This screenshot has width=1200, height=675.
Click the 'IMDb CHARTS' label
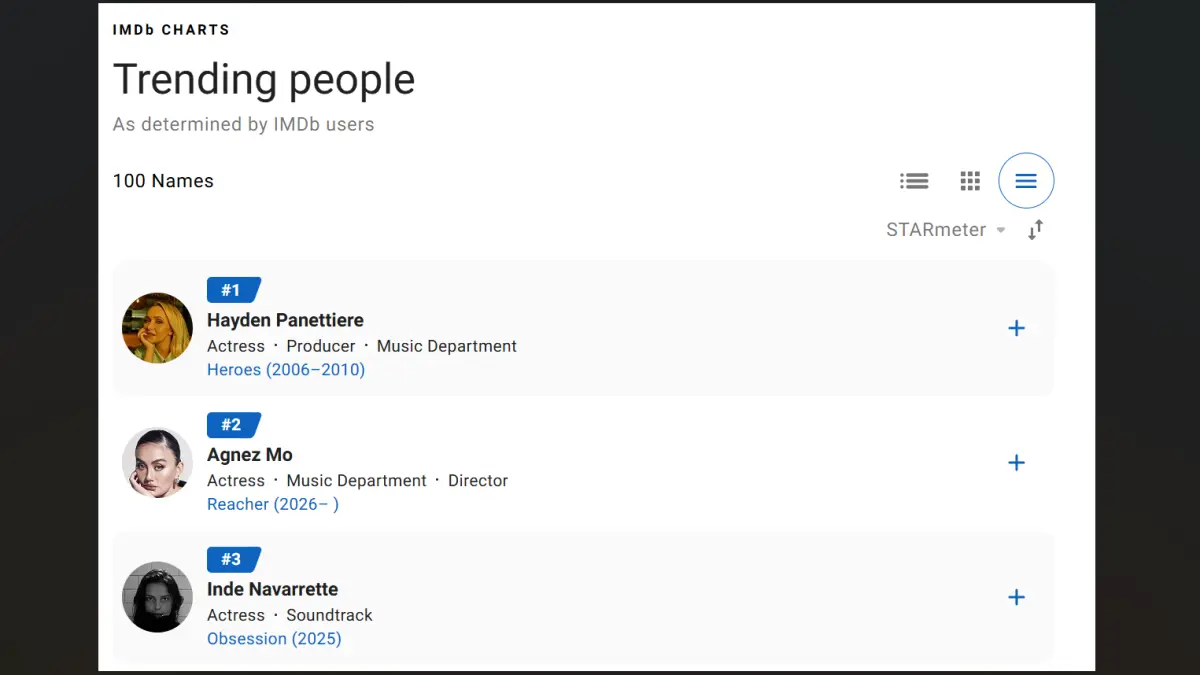tap(171, 30)
